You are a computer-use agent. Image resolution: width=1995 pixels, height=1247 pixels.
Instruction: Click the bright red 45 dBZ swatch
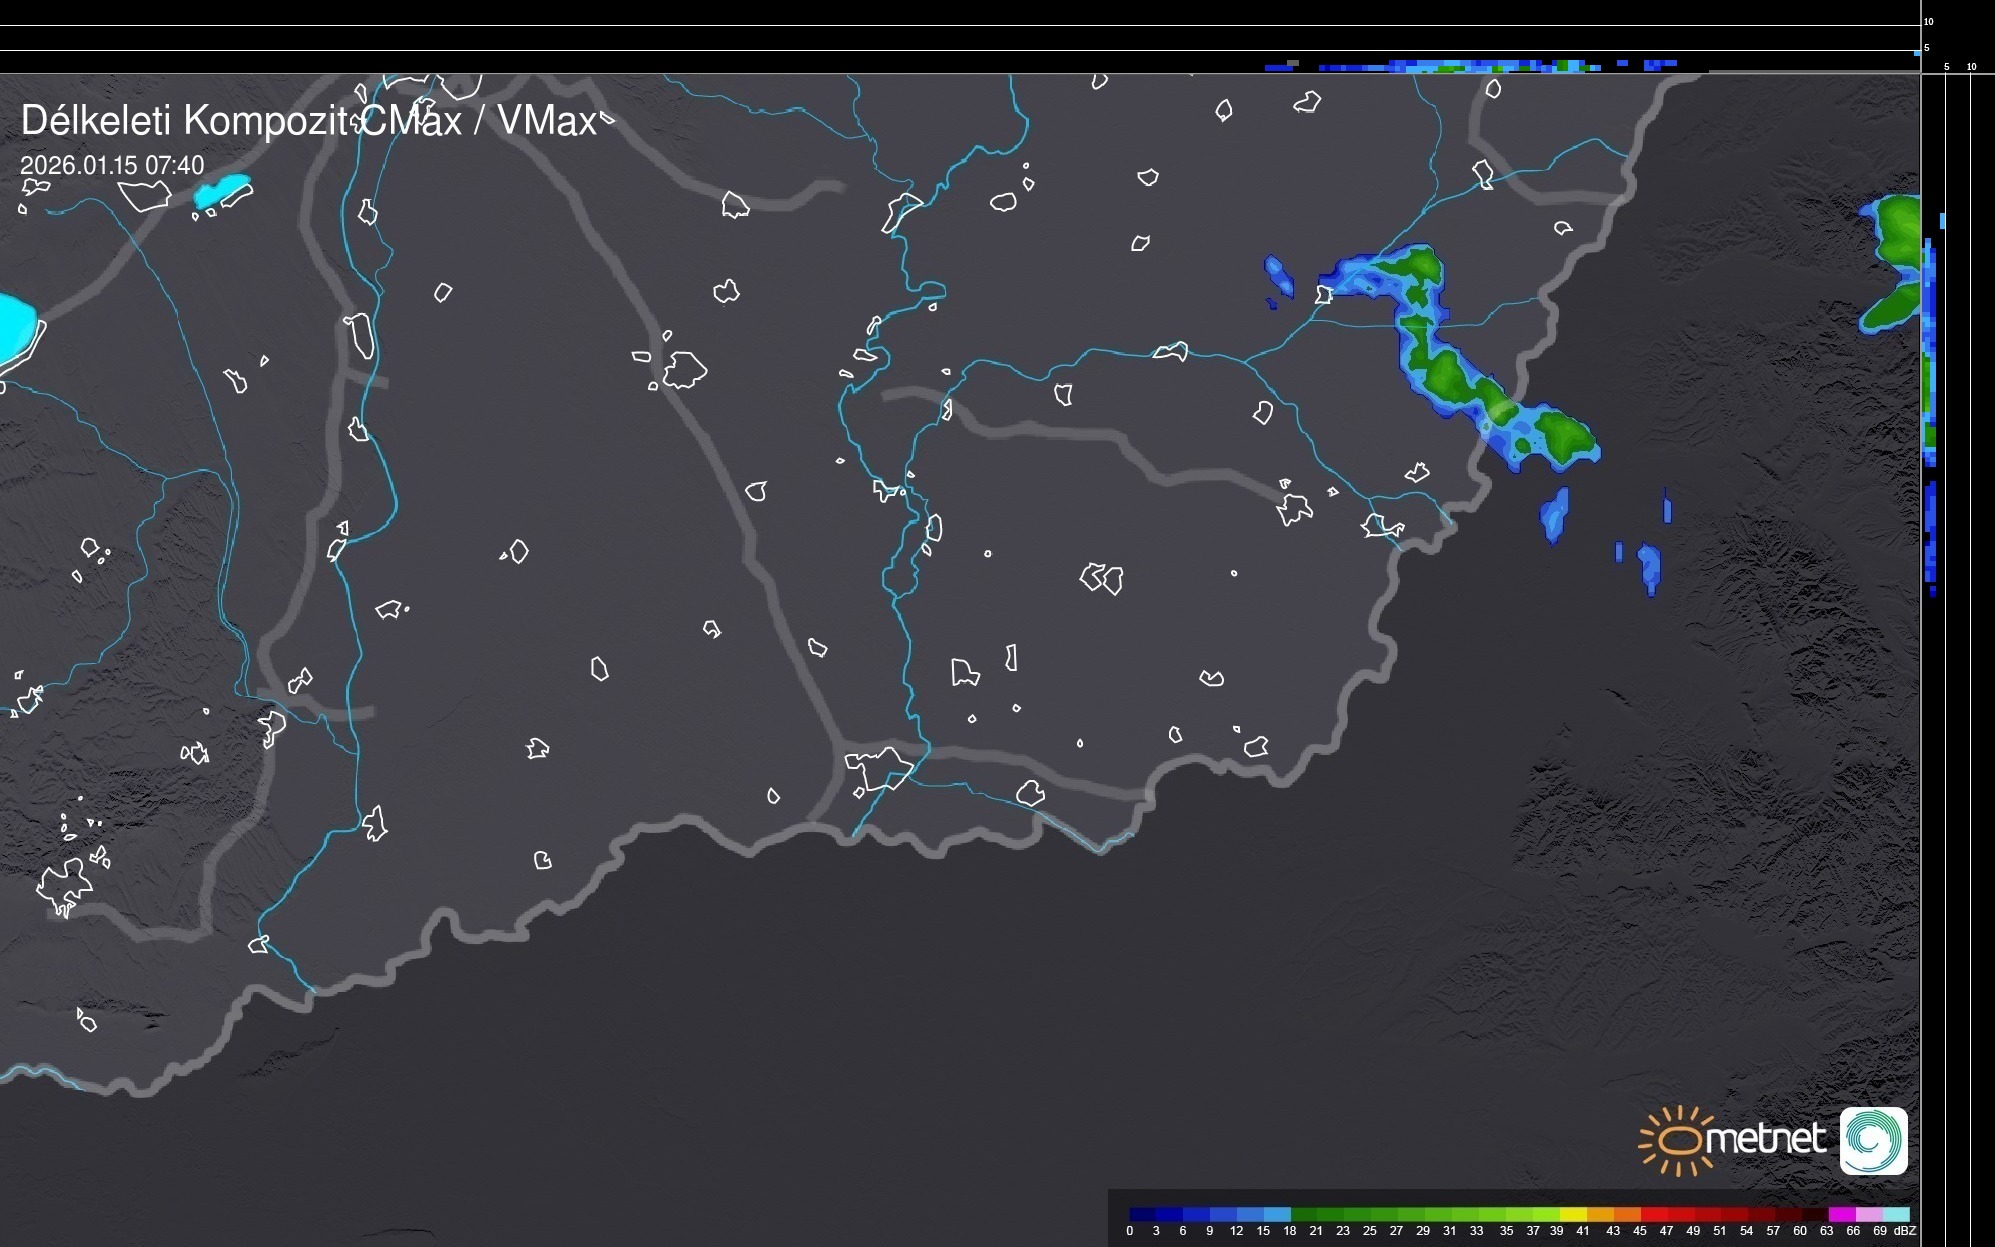tap(1654, 1214)
